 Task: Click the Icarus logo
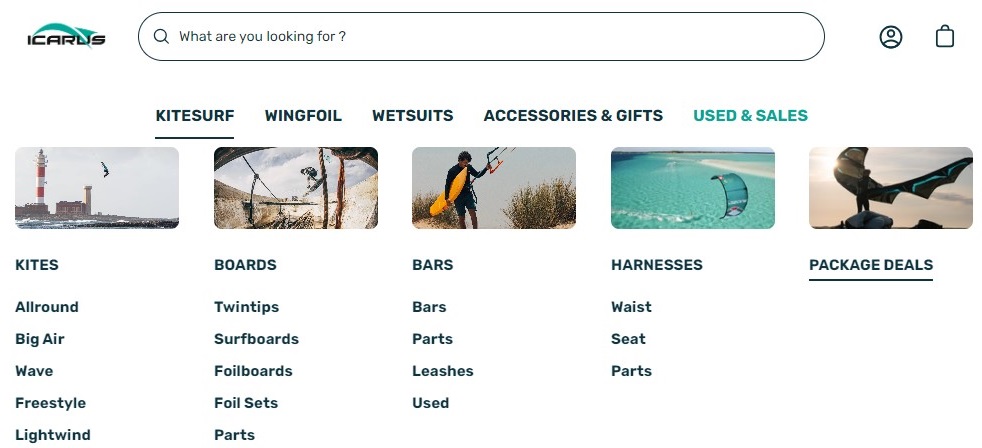[66, 37]
